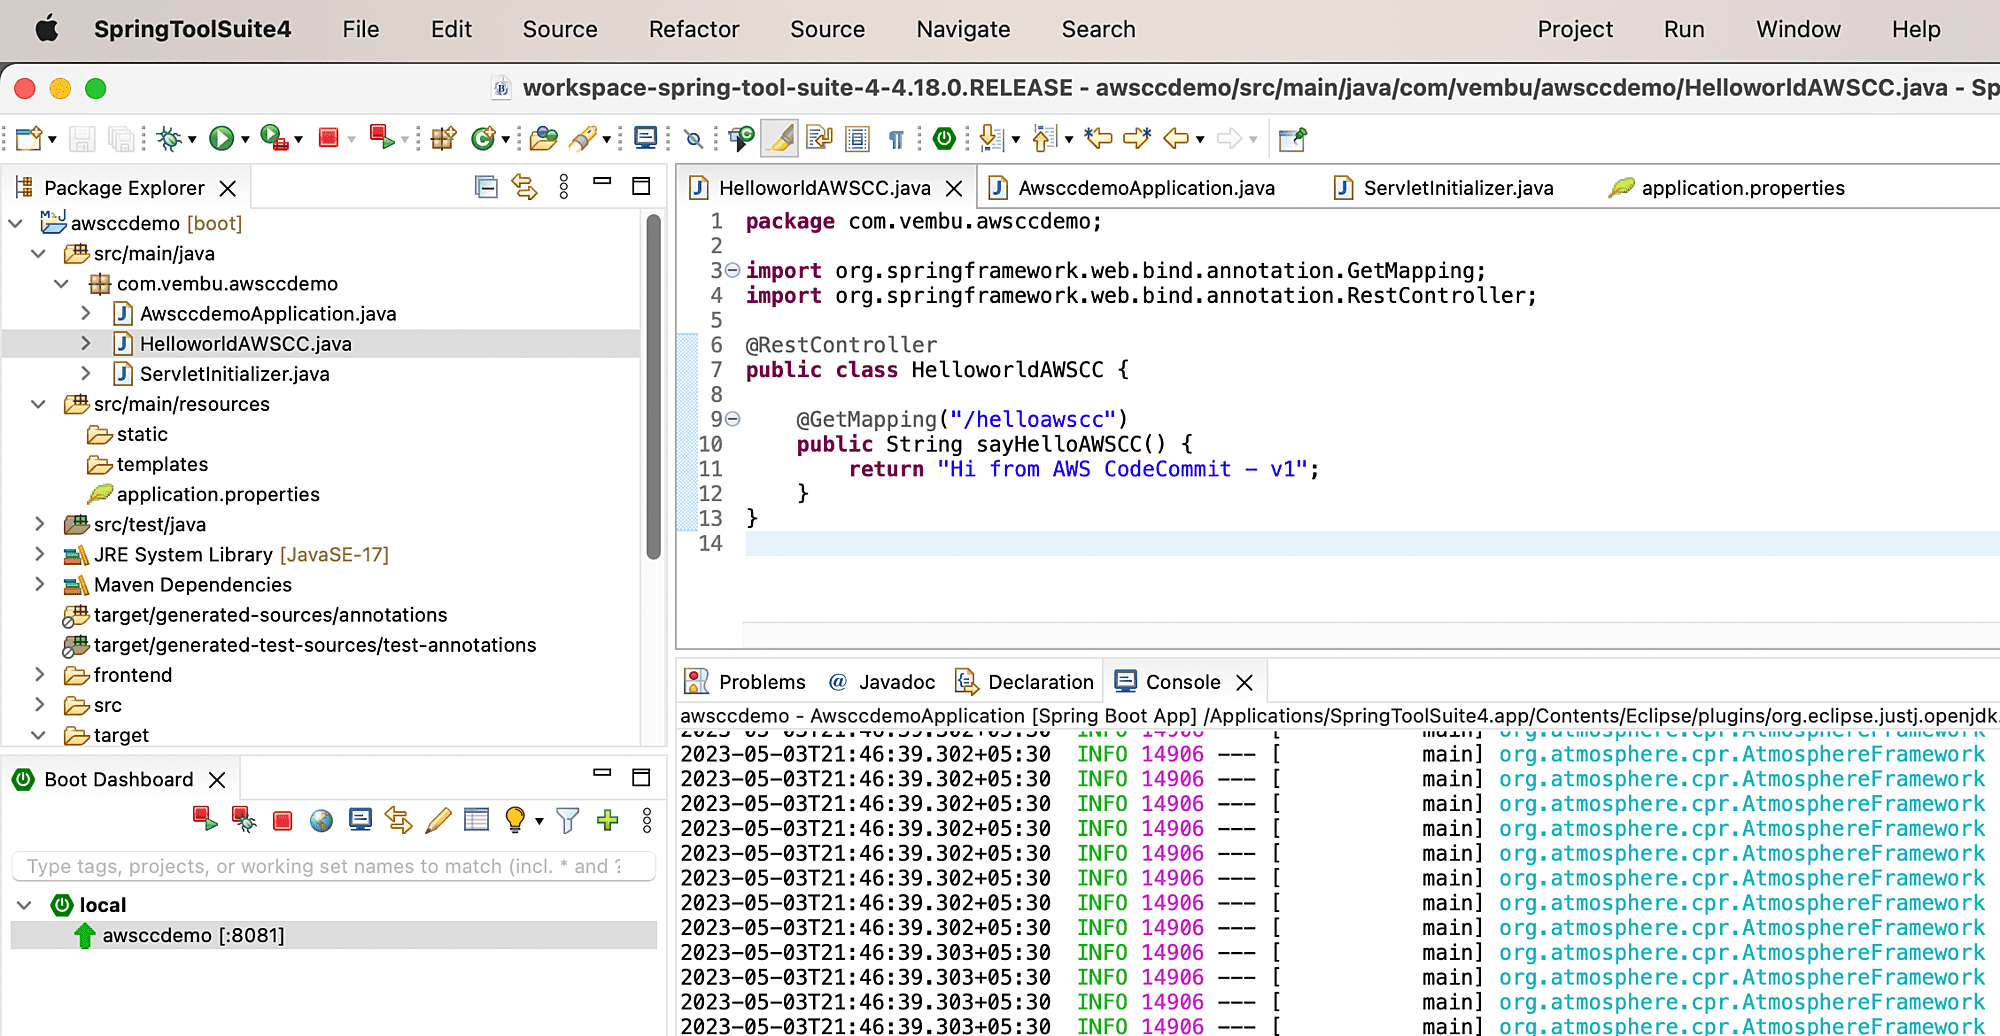
Task: Click the red Stop icon in main toolbar
Action: (x=329, y=138)
